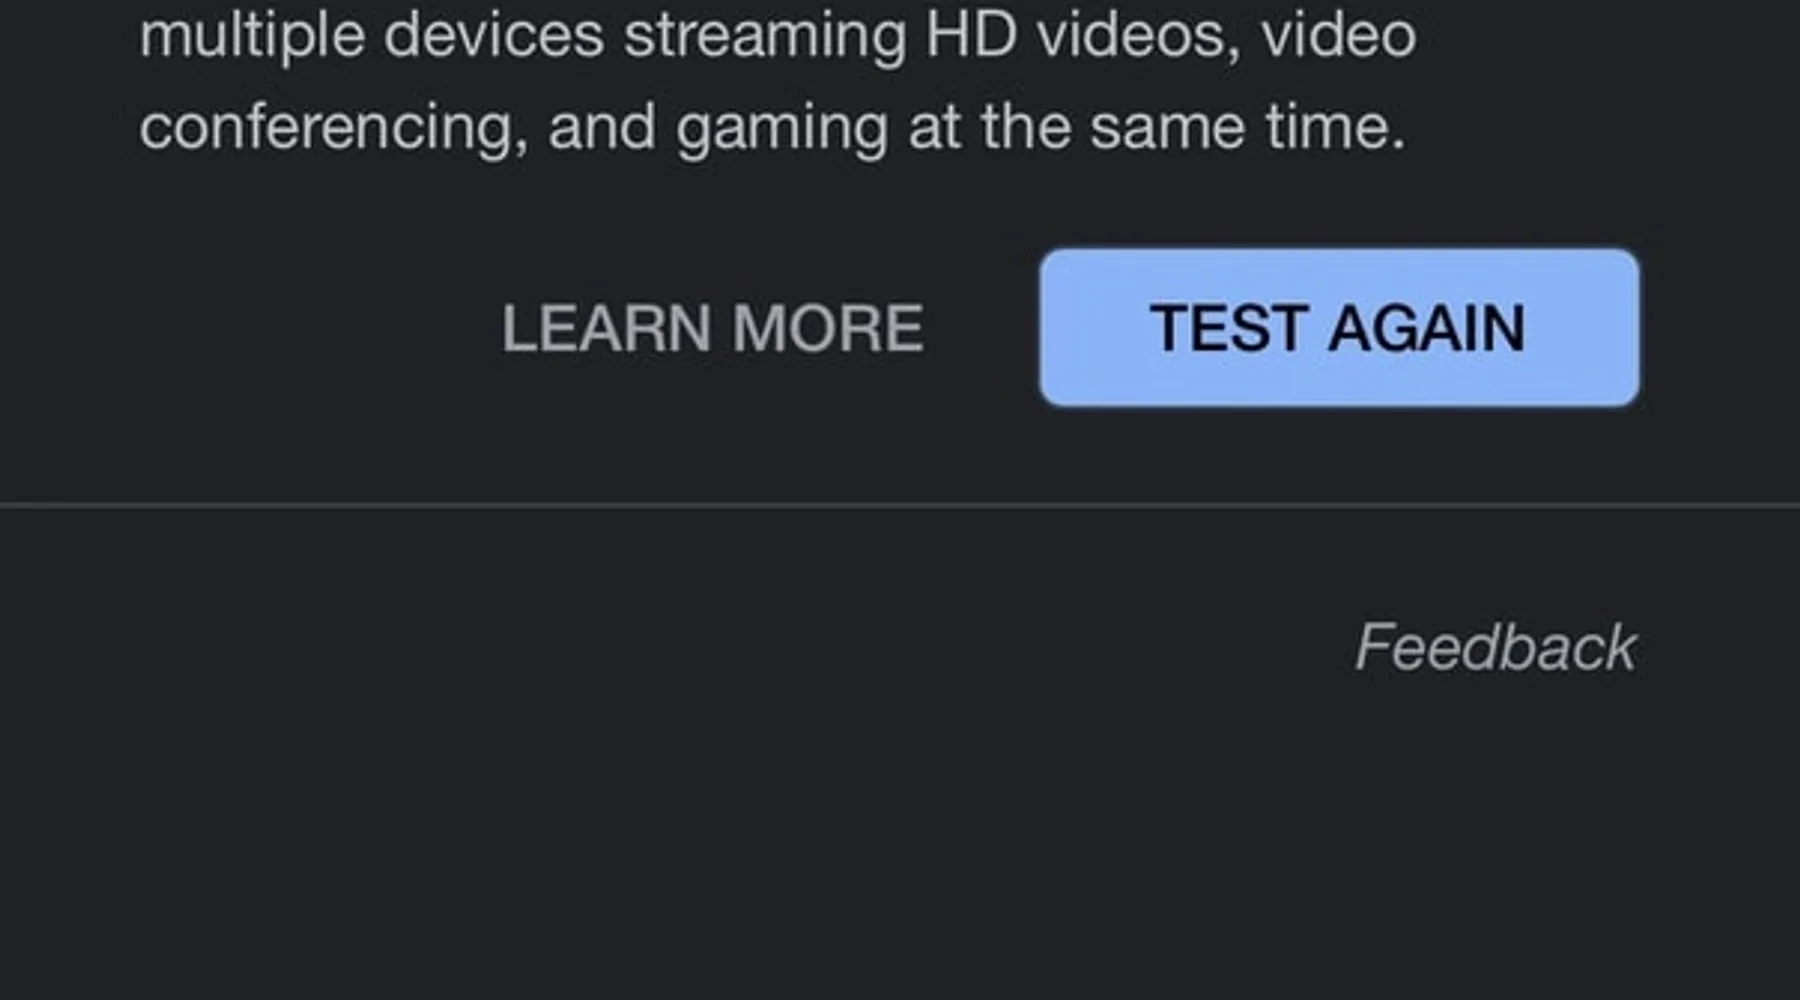Click the word 'video' ending the first line

pos(1338,34)
